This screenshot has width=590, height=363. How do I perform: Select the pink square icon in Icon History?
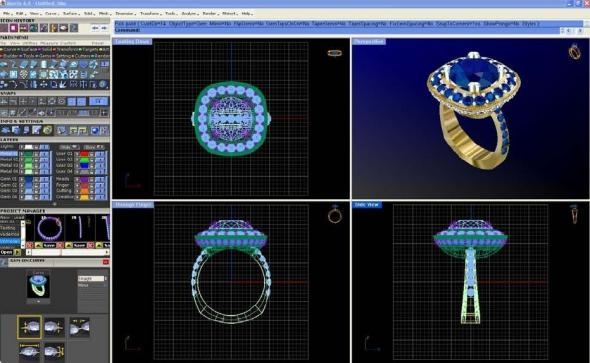pos(14,28)
